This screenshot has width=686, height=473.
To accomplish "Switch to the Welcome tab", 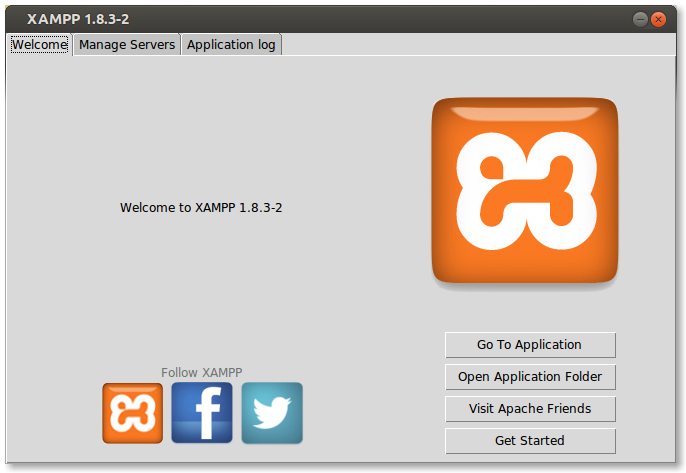I will coord(39,45).
